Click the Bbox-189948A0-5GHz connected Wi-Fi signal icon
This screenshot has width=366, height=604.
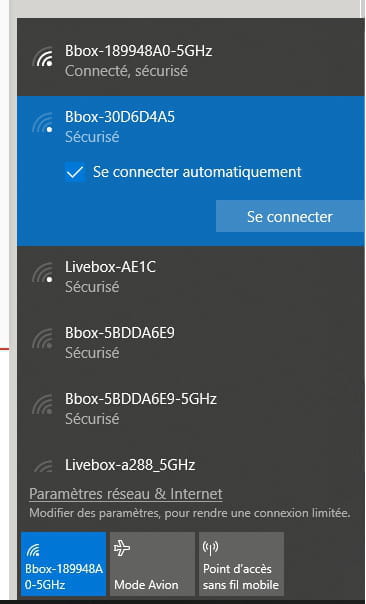click(43, 58)
